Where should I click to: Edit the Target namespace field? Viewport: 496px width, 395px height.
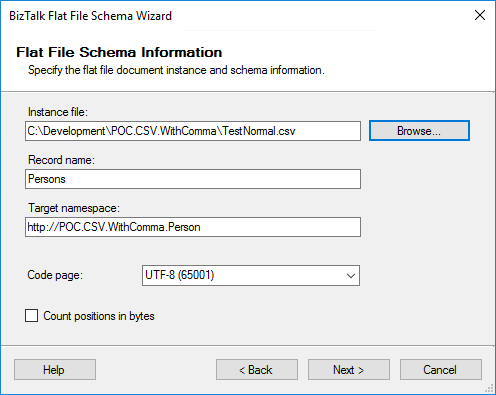(x=193, y=227)
